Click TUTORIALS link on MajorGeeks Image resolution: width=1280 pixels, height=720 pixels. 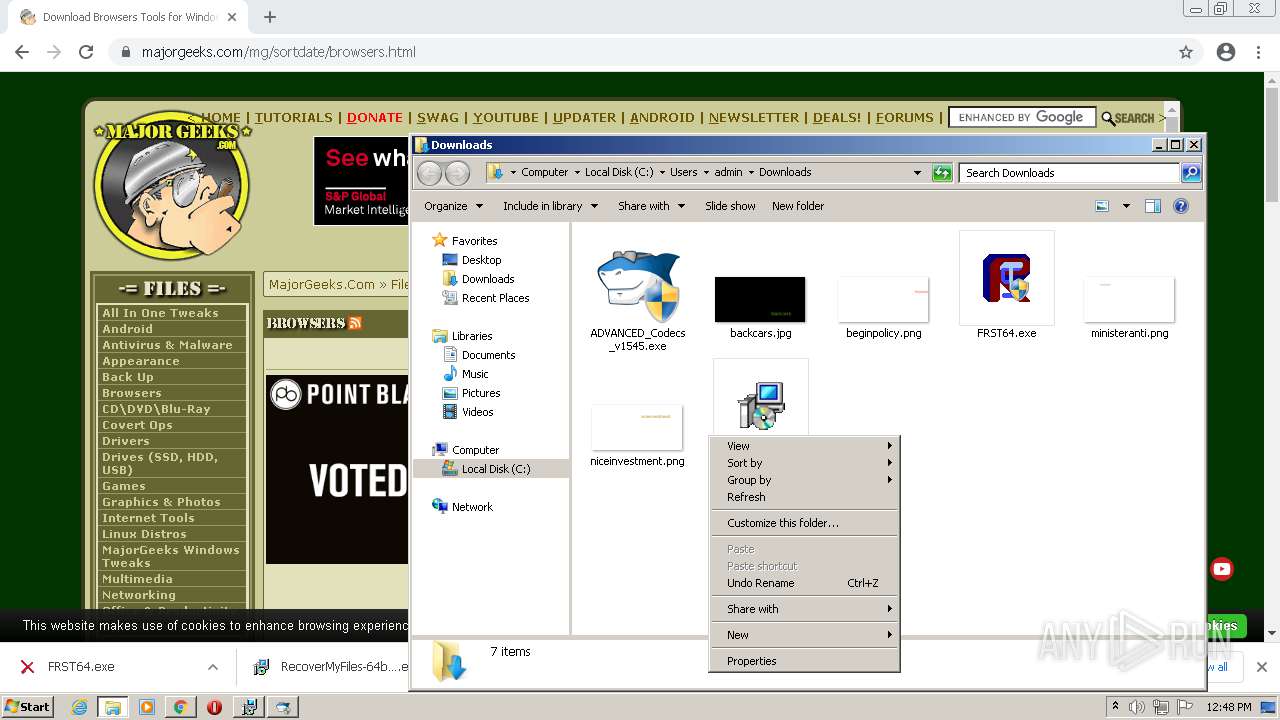point(293,117)
